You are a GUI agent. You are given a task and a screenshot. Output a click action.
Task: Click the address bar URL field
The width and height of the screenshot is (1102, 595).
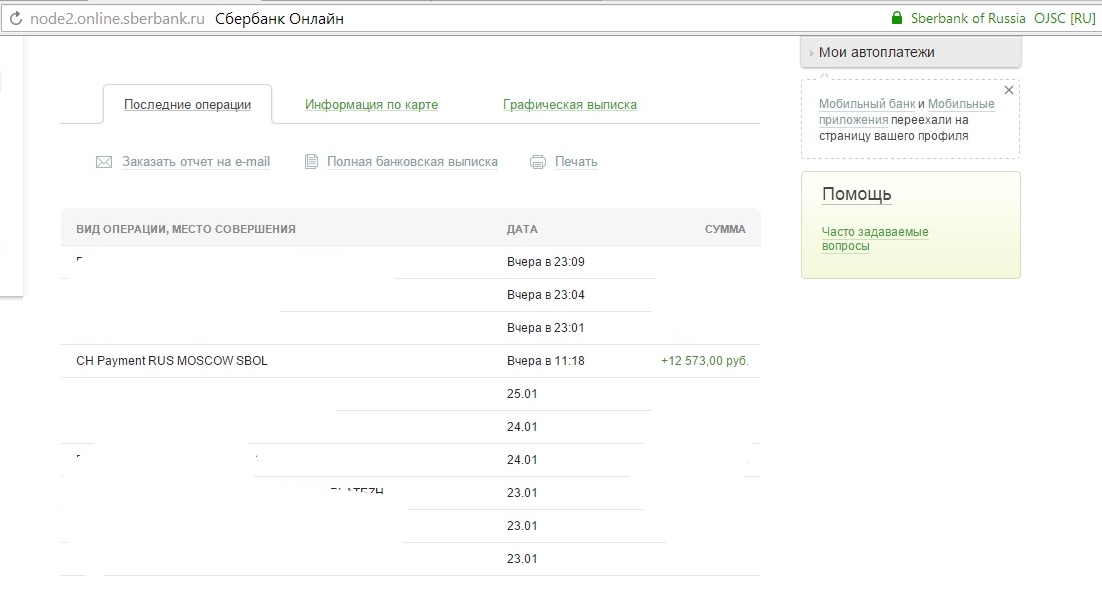point(118,18)
